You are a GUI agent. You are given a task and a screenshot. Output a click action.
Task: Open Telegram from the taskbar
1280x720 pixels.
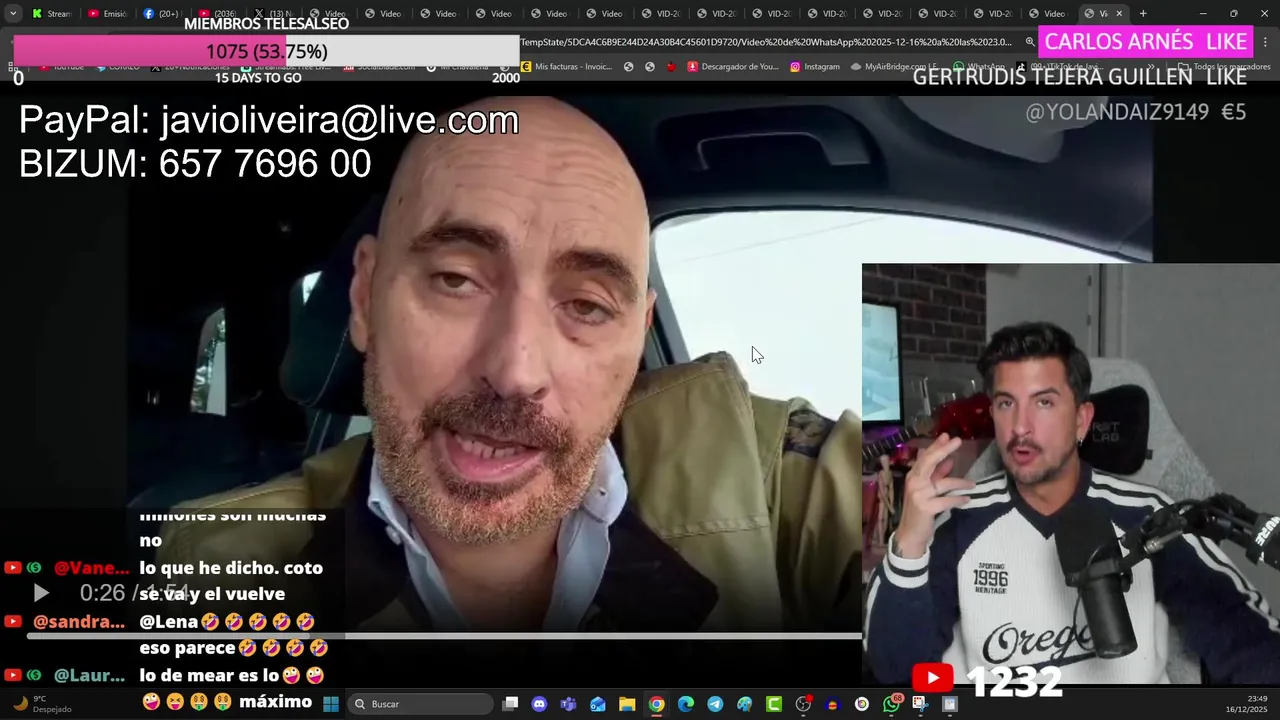pos(715,704)
